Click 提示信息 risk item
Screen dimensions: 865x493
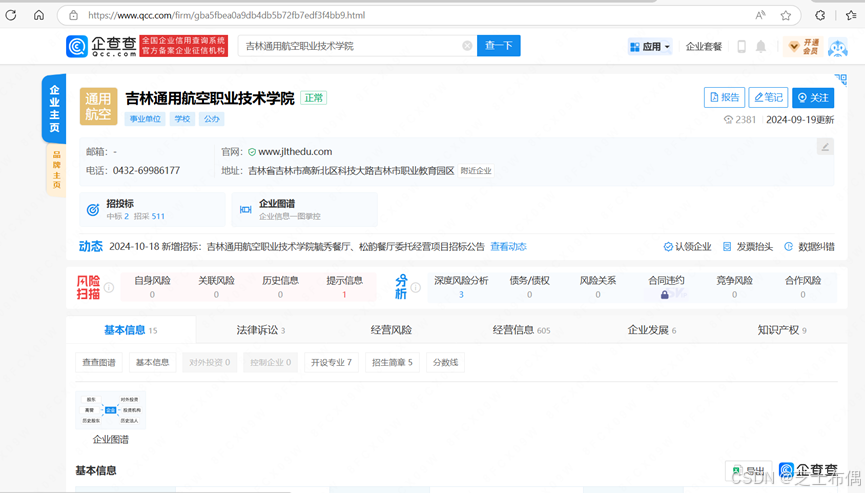344,287
